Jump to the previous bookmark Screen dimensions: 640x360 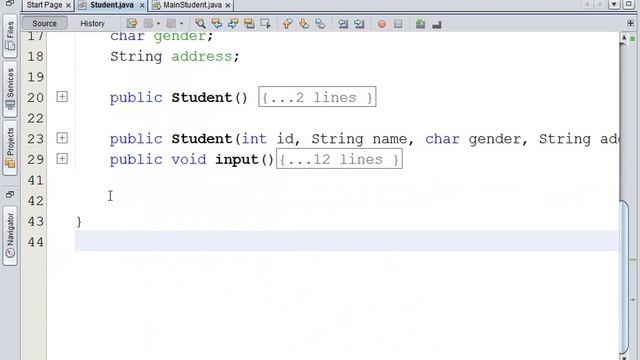(x=288, y=24)
